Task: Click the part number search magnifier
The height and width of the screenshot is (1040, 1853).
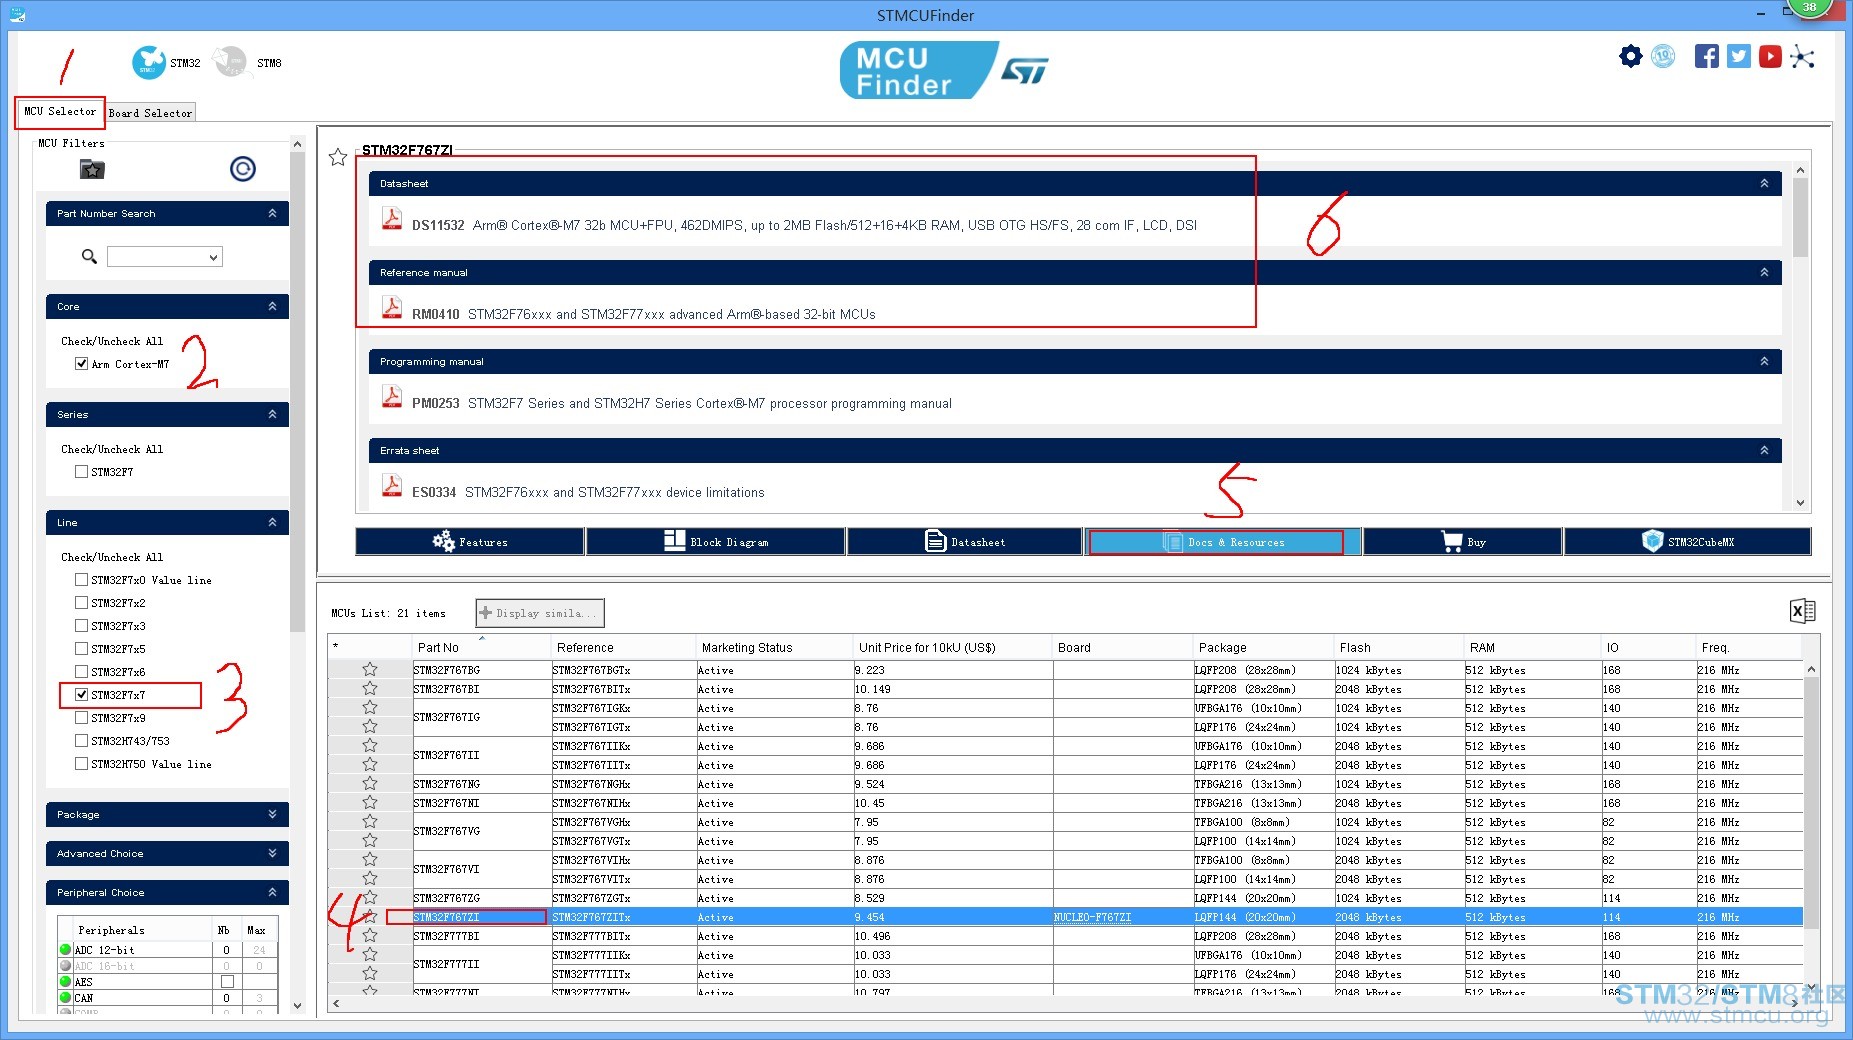Action: 89,257
